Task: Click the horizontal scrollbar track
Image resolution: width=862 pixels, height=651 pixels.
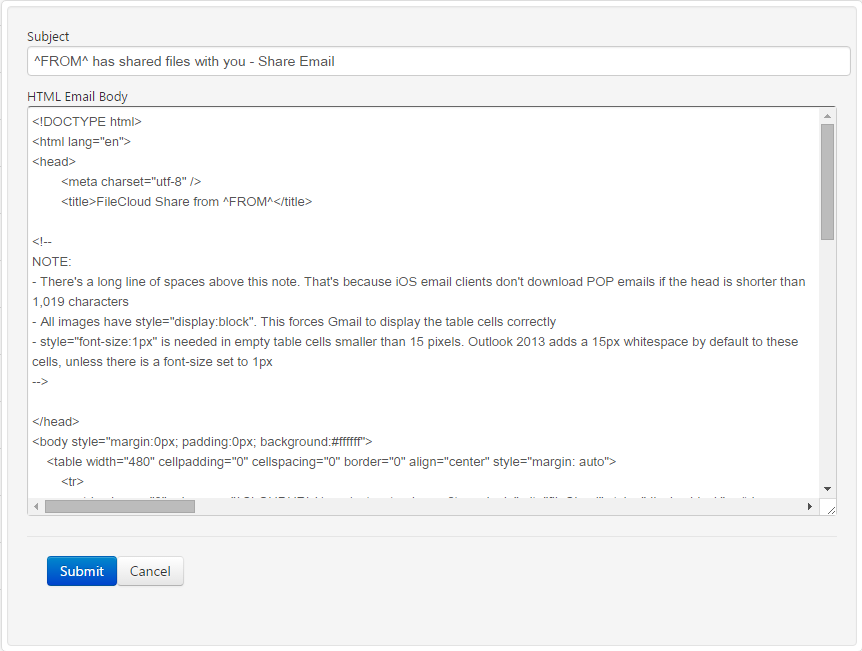Action: click(x=450, y=506)
